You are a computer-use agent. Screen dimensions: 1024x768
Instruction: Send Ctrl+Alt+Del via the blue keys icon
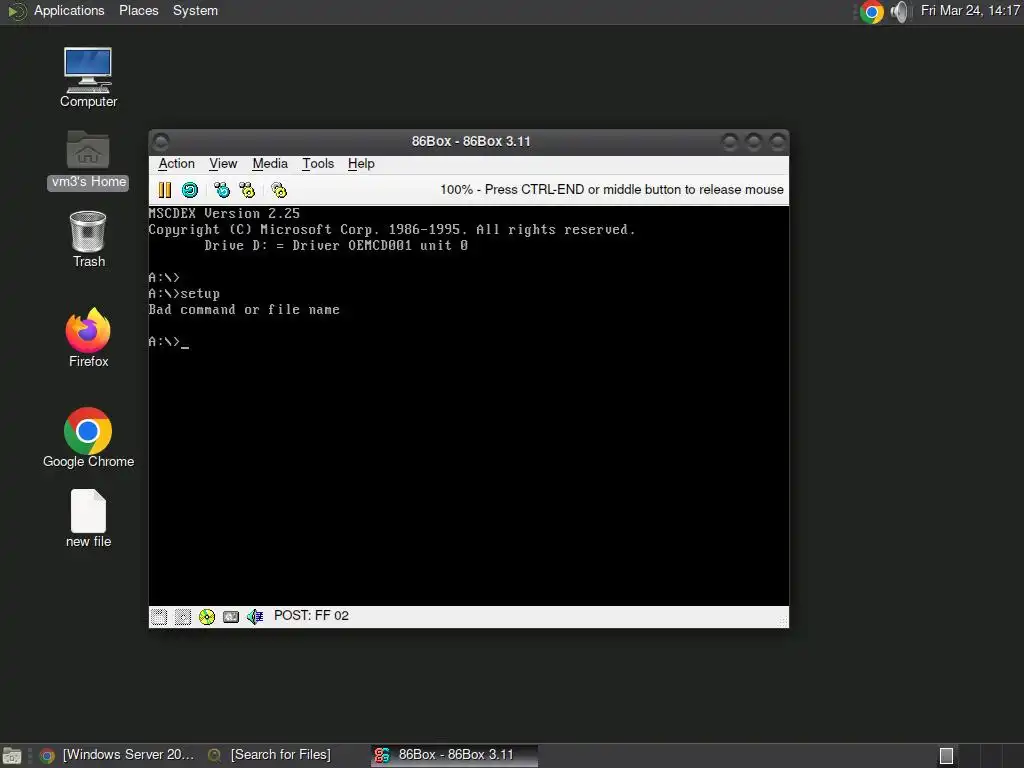[222, 190]
